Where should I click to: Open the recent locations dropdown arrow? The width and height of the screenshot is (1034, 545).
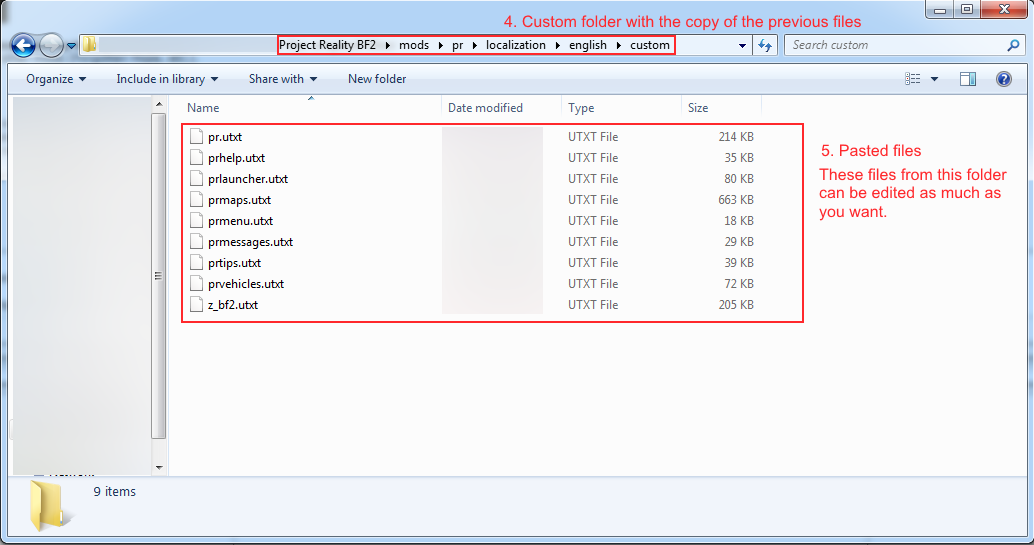pyautogui.click(x=71, y=46)
